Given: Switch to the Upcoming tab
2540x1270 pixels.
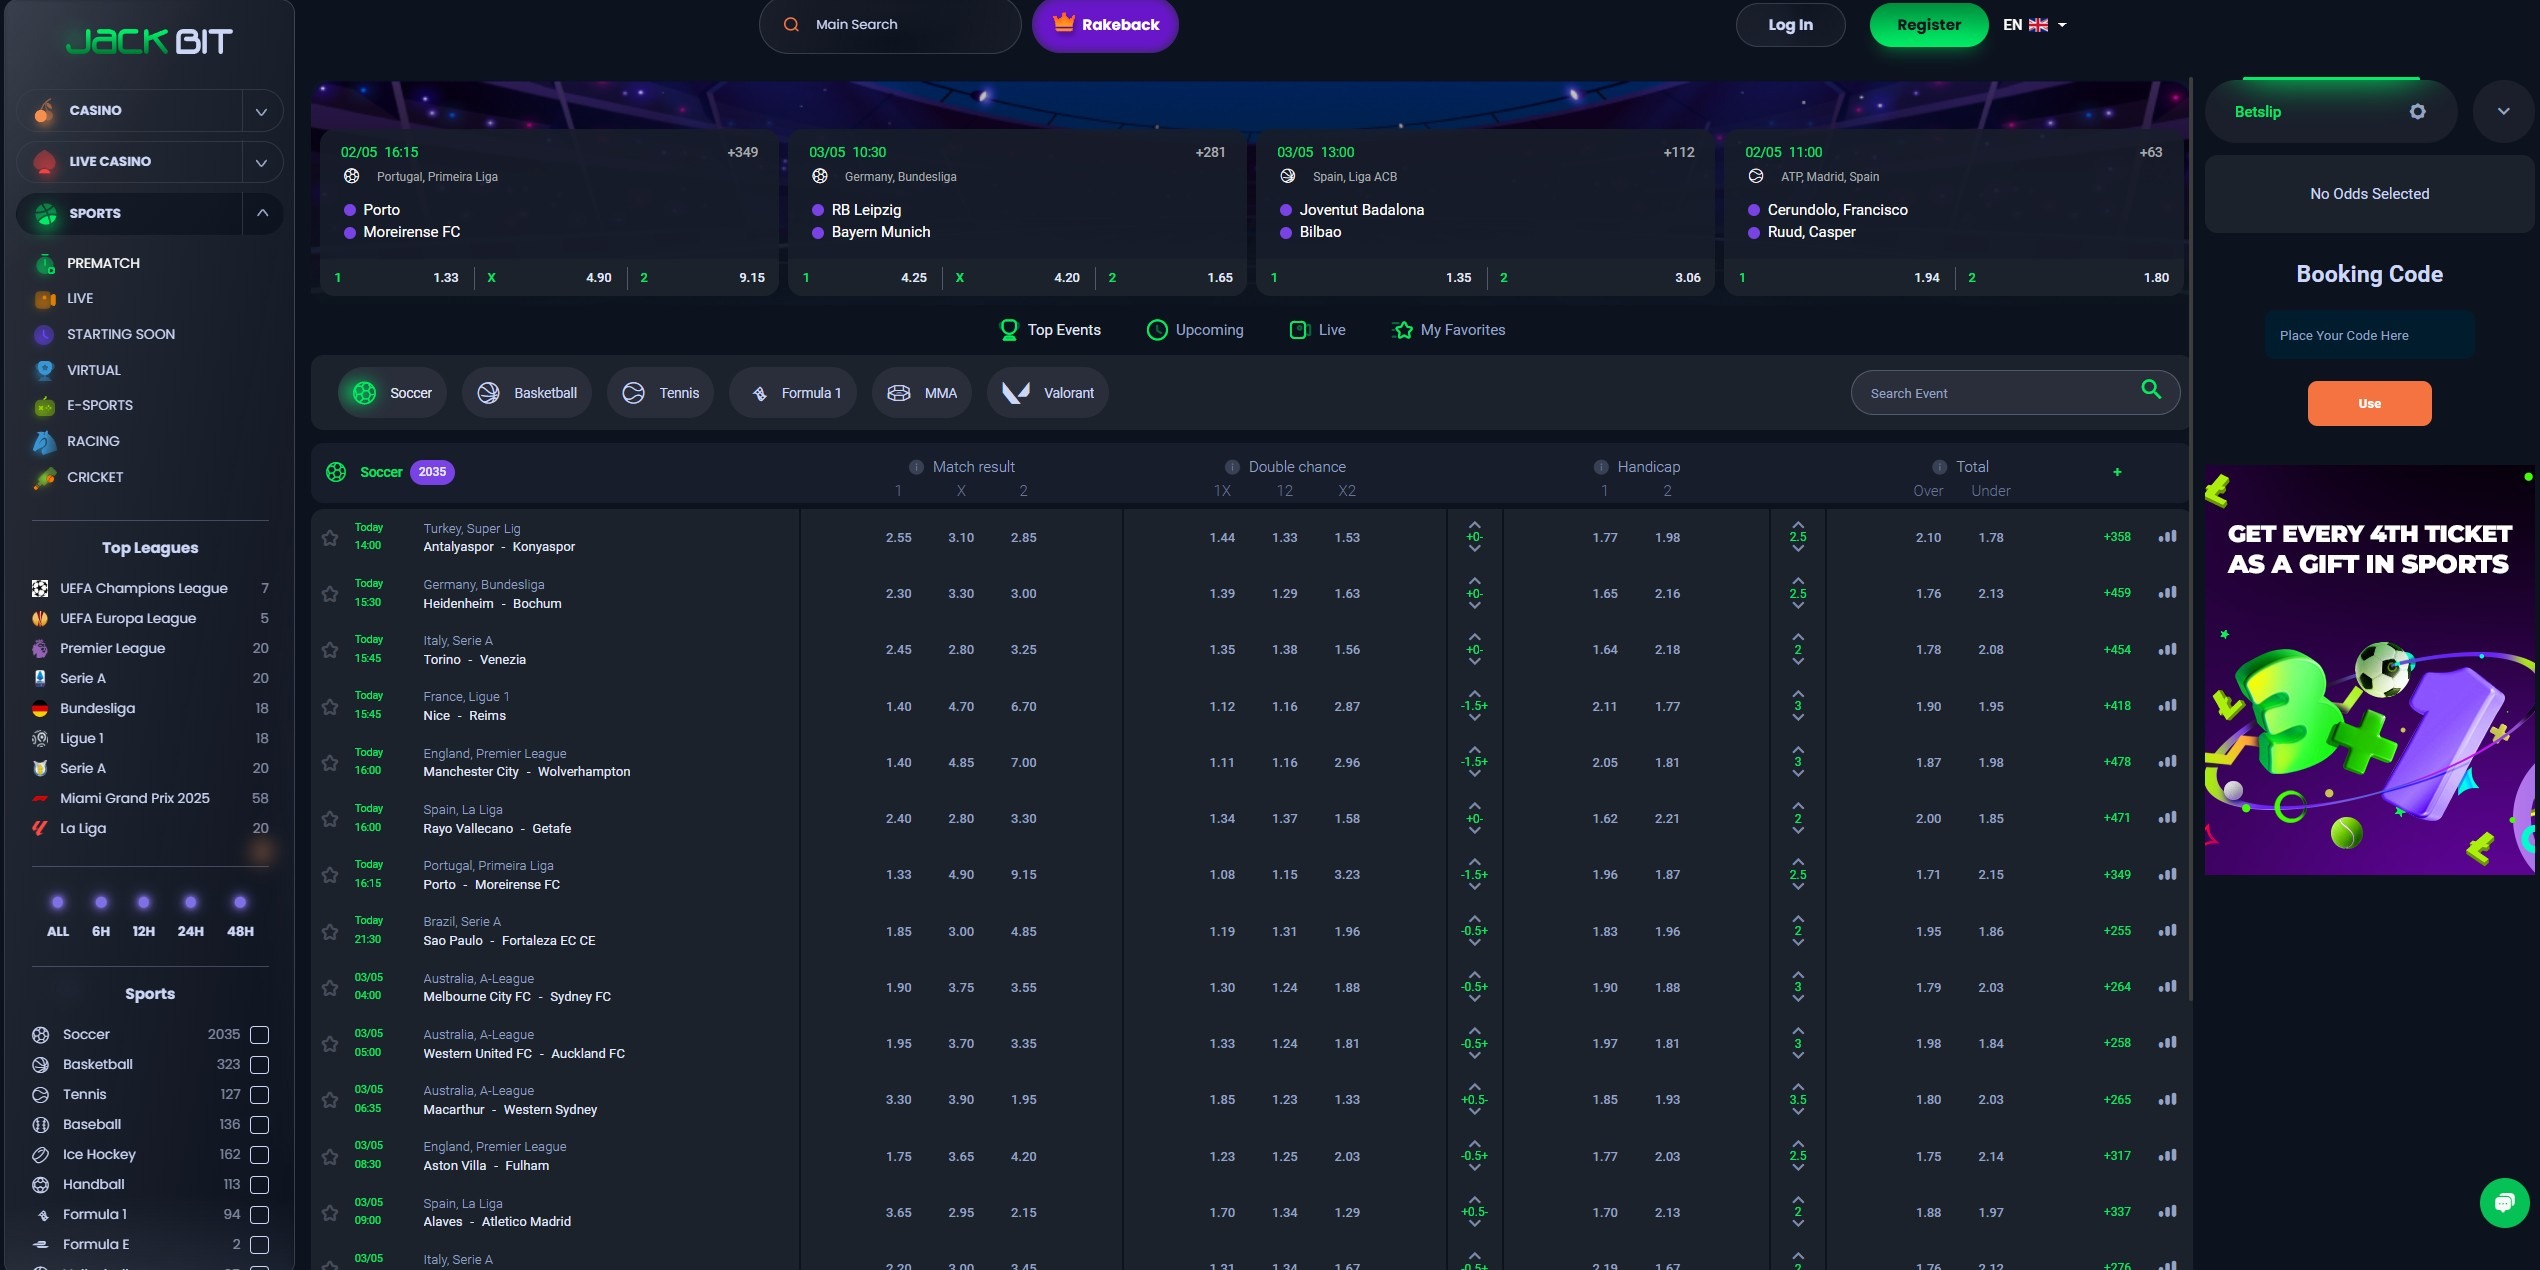Looking at the screenshot, I should (1195, 330).
